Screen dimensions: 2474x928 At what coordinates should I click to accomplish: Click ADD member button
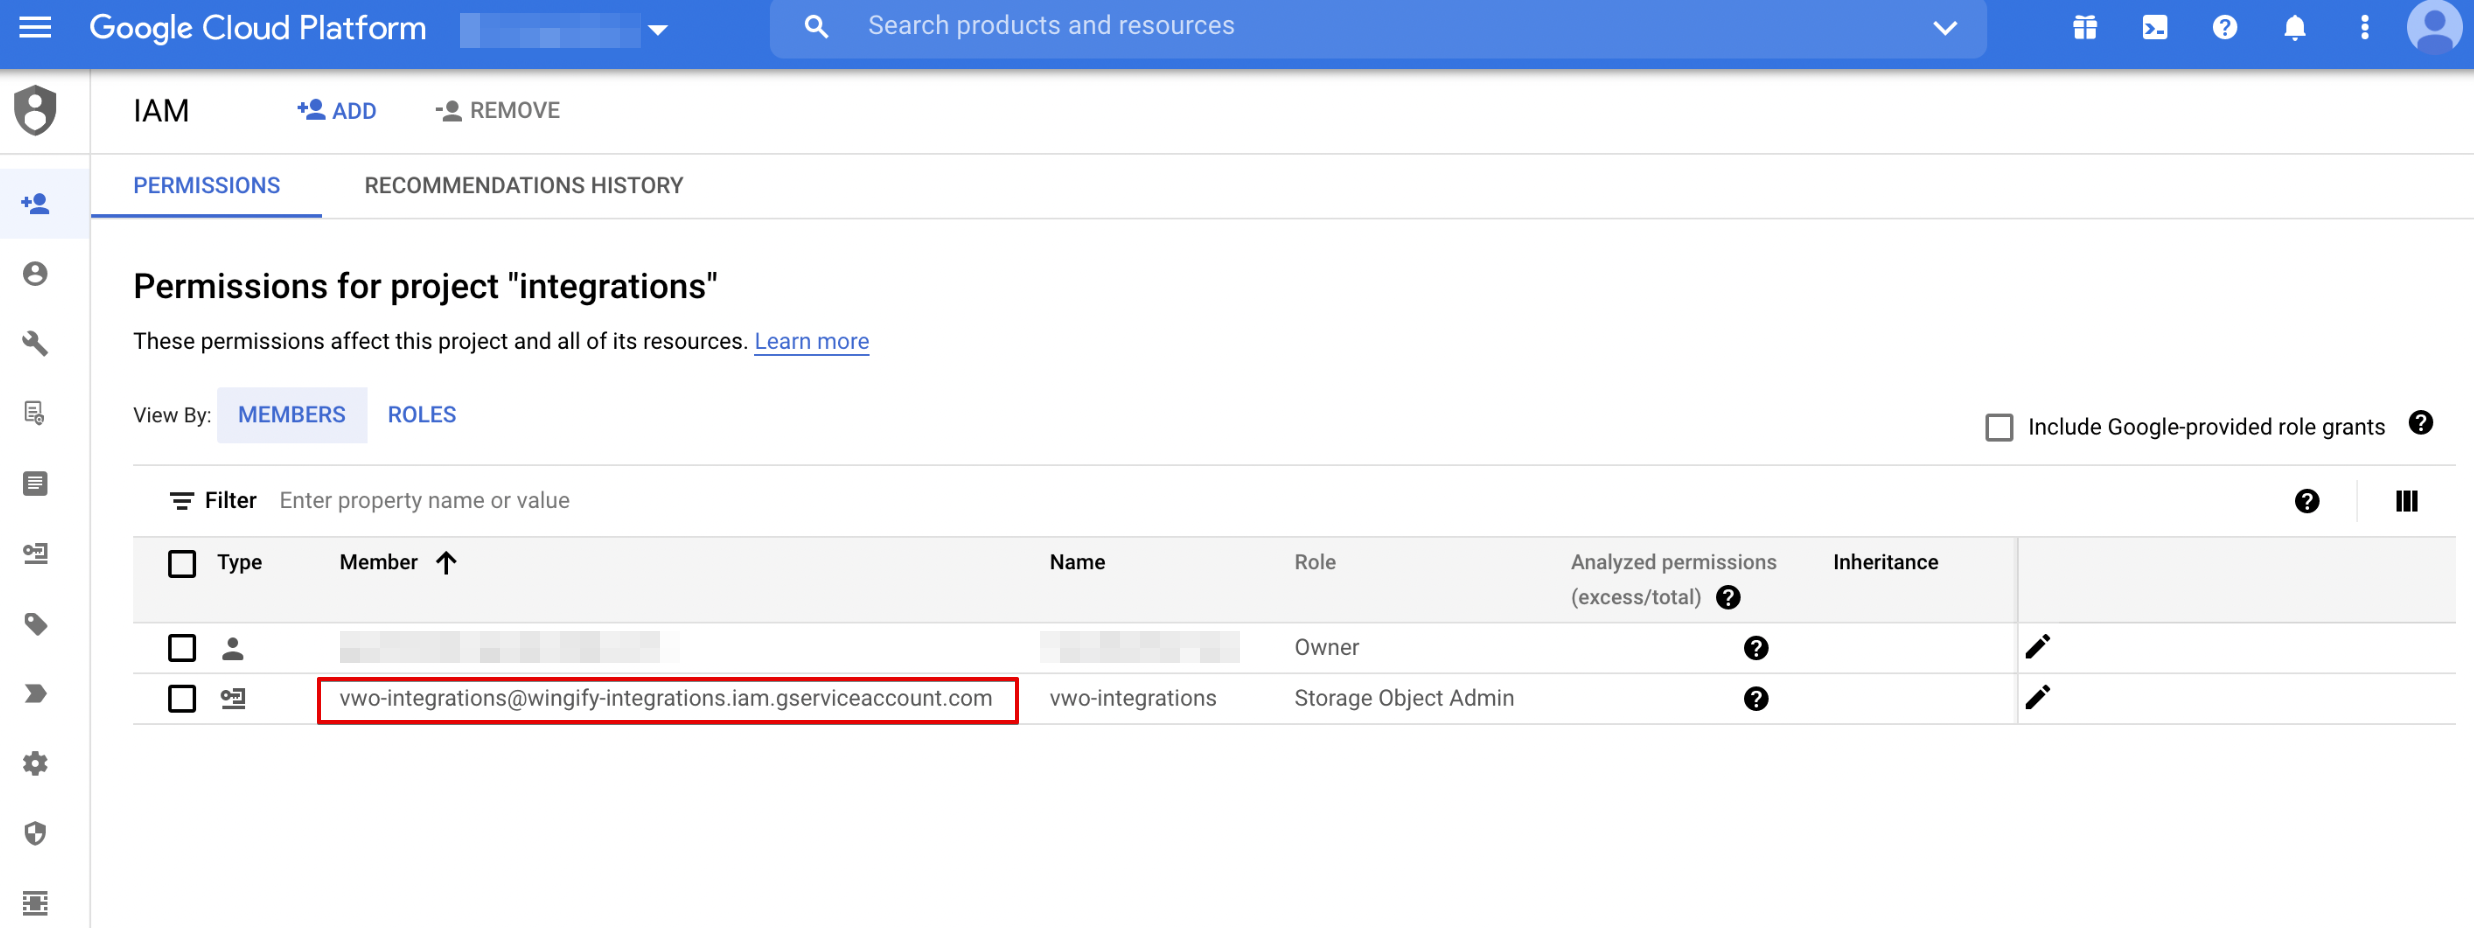click(337, 110)
